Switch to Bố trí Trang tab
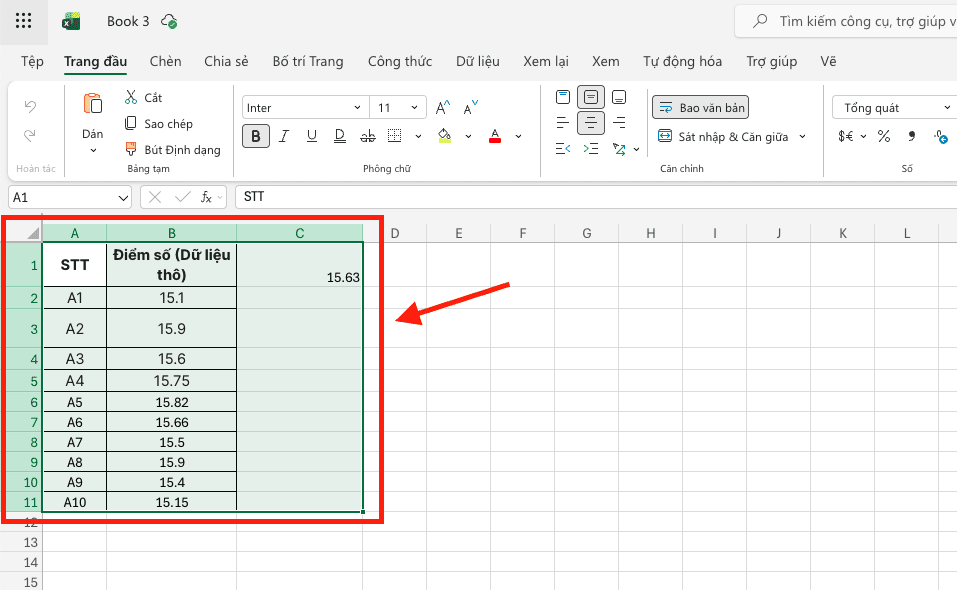This screenshot has width=957, height=590. click(x=308, y=62)
